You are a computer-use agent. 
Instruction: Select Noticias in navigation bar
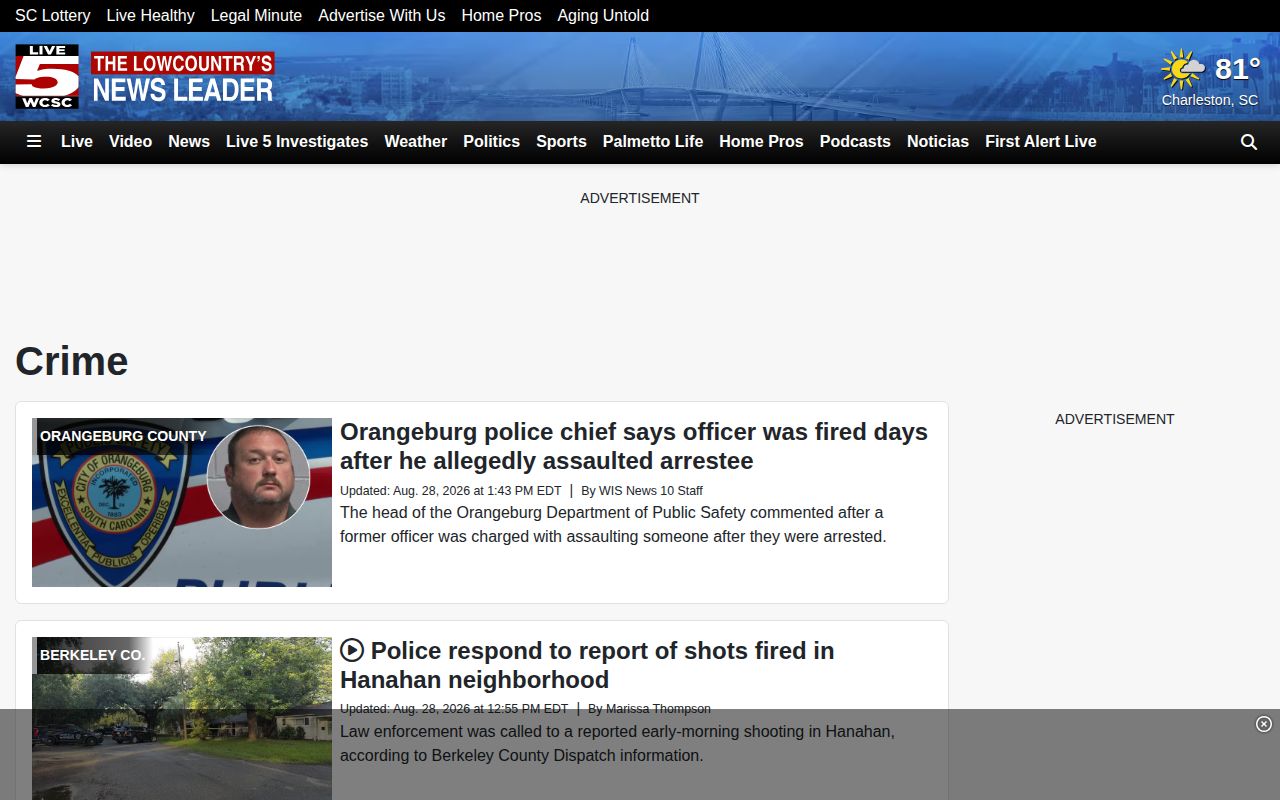click(x=938, y=142)
